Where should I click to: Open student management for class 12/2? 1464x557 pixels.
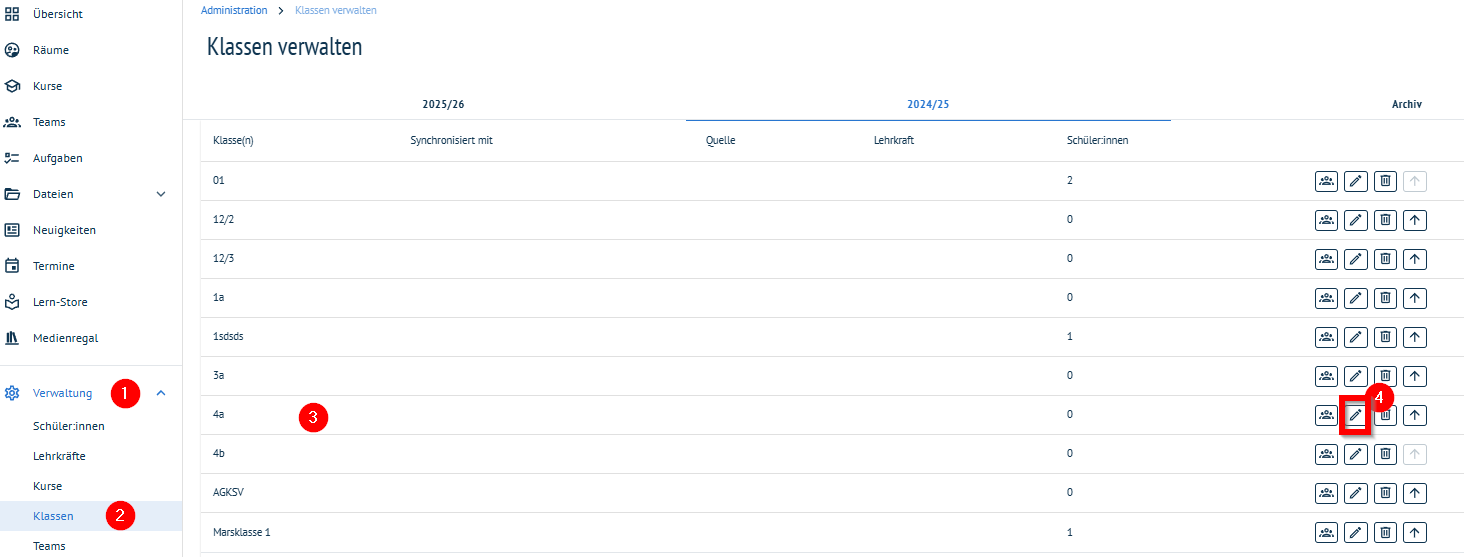(x=1326, y=220)
